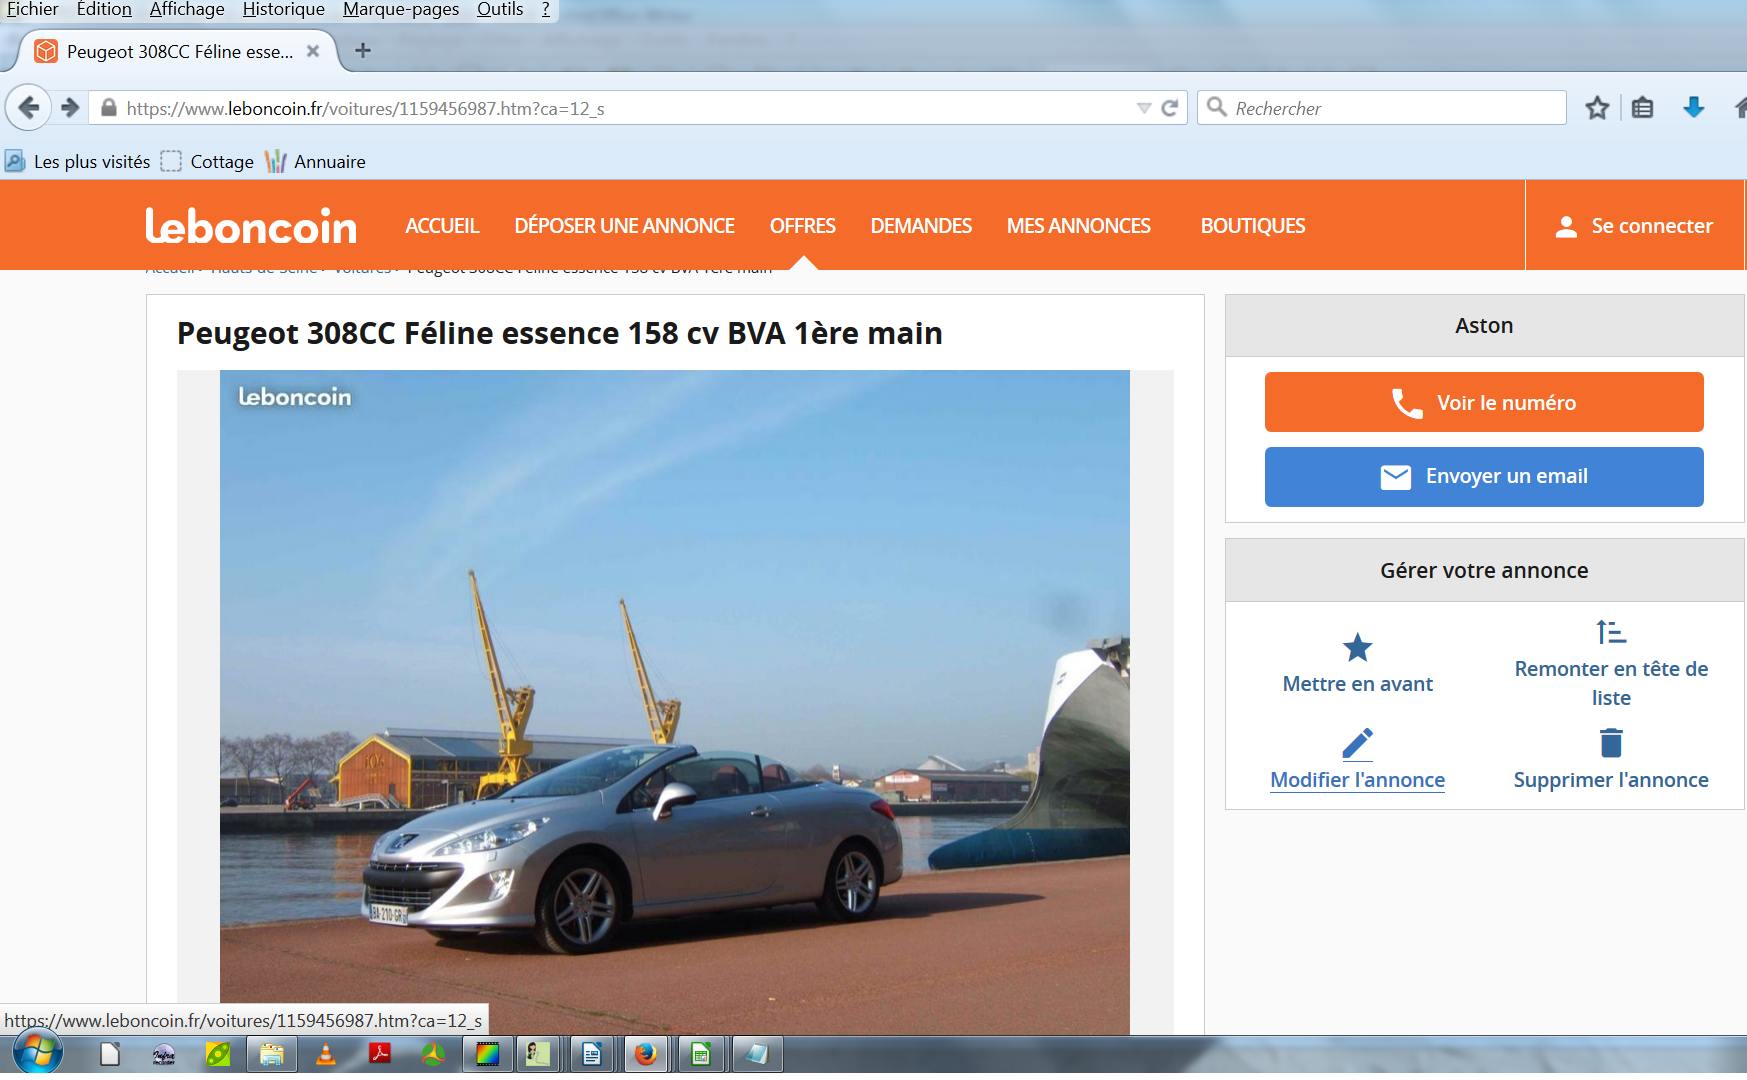Open the Cottage bookmark
Image resolution: width=1747 pixels, height=1080 pixels.
(x=208, y=161)
